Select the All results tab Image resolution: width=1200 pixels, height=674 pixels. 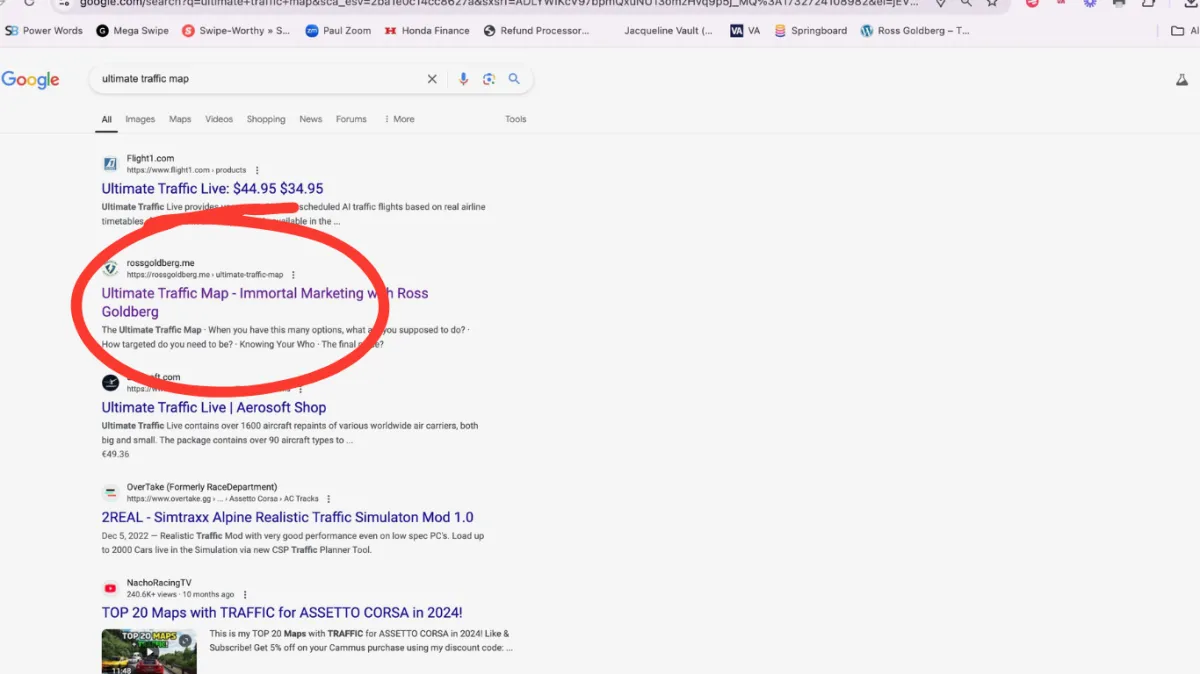[106, 119]
